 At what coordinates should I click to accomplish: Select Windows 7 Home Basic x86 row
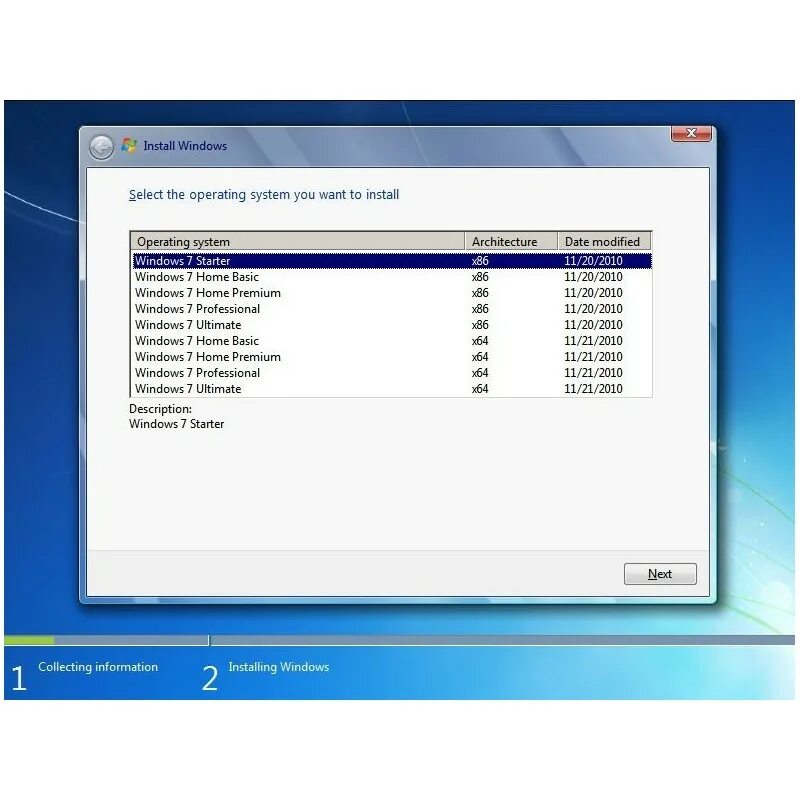[x=392, y=277]
